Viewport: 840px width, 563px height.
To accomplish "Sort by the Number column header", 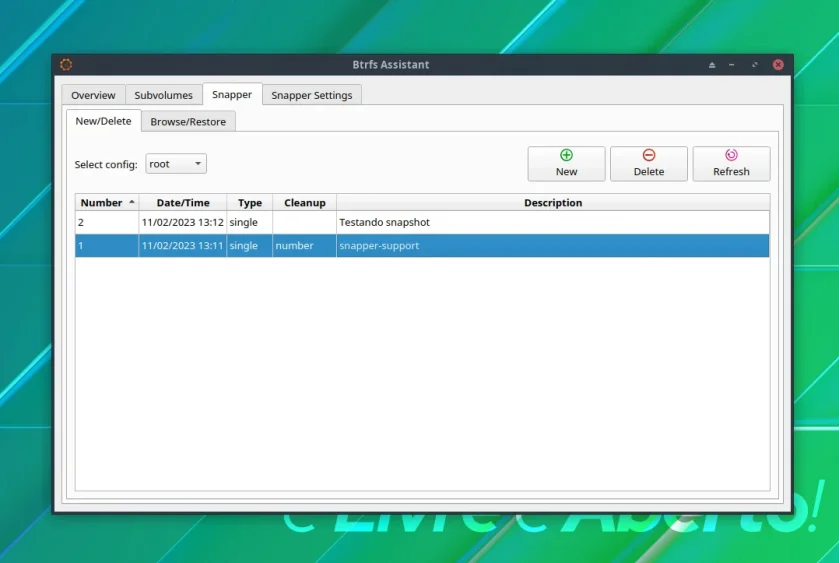I will tap(107, 202).
